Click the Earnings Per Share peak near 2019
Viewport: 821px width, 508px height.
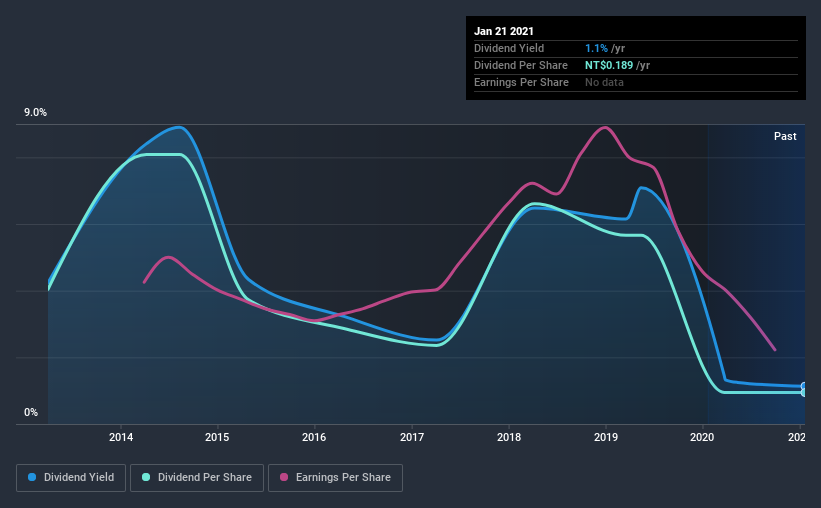point(605,127)
